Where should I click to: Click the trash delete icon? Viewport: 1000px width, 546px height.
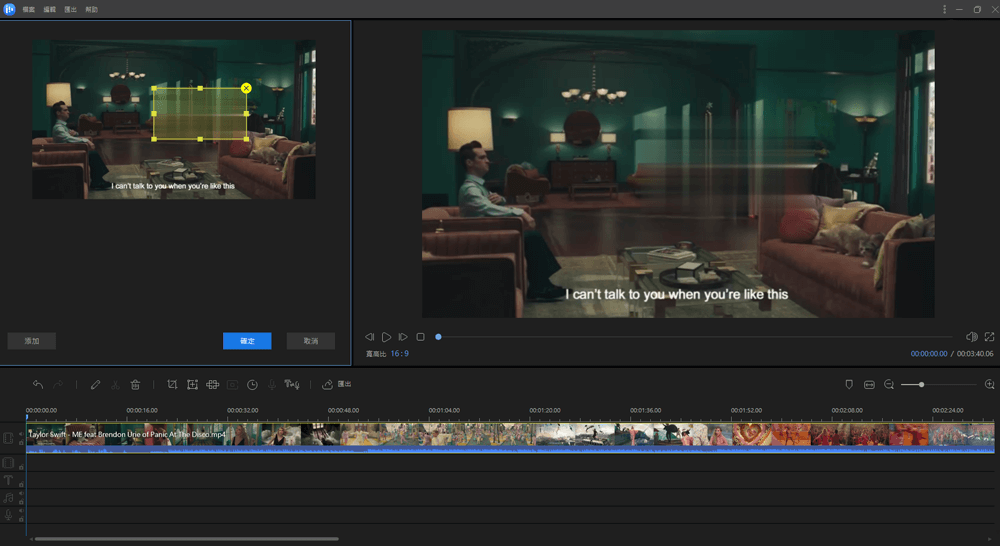pyautogui.click(x=135, y=385)
